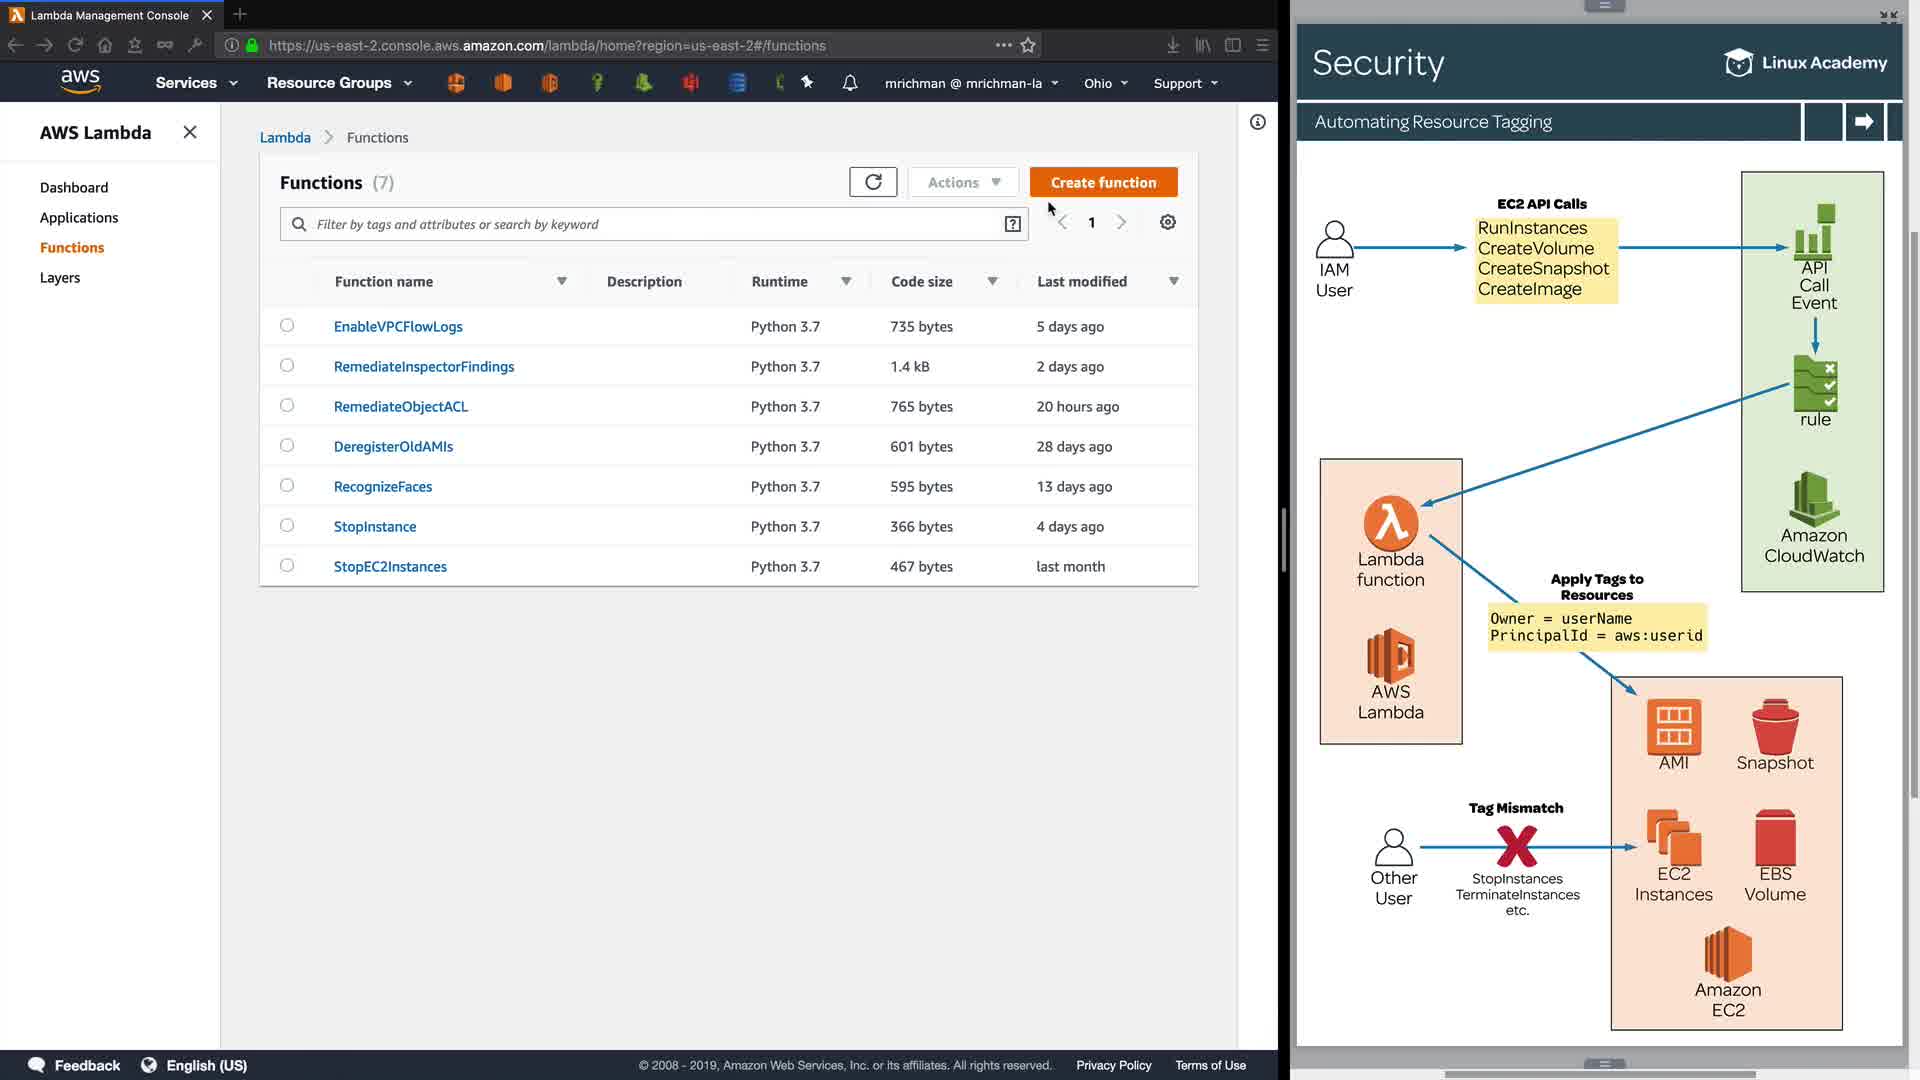Open the table preferences gear icon

(1167, 222)
